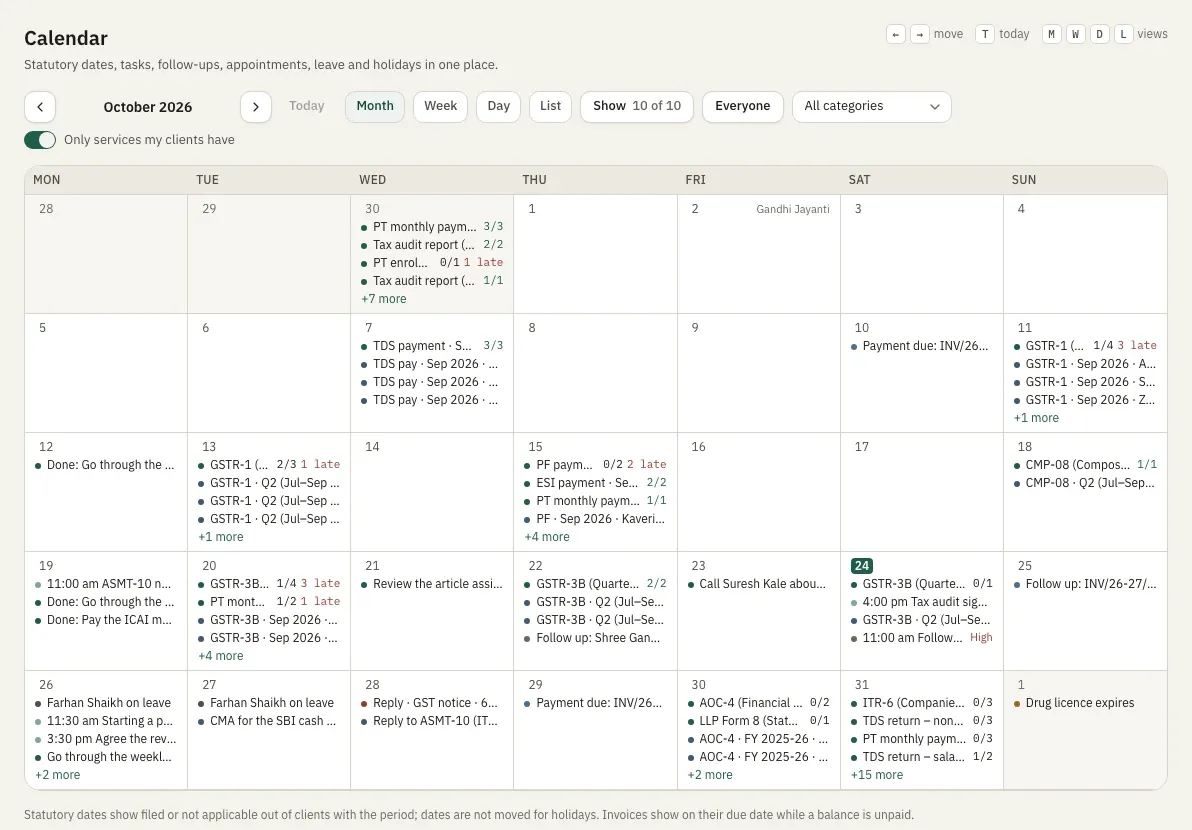The image size is (1192, 830).
Task: Expand +1 more on October 11
Action: (x=1036, y=418)
